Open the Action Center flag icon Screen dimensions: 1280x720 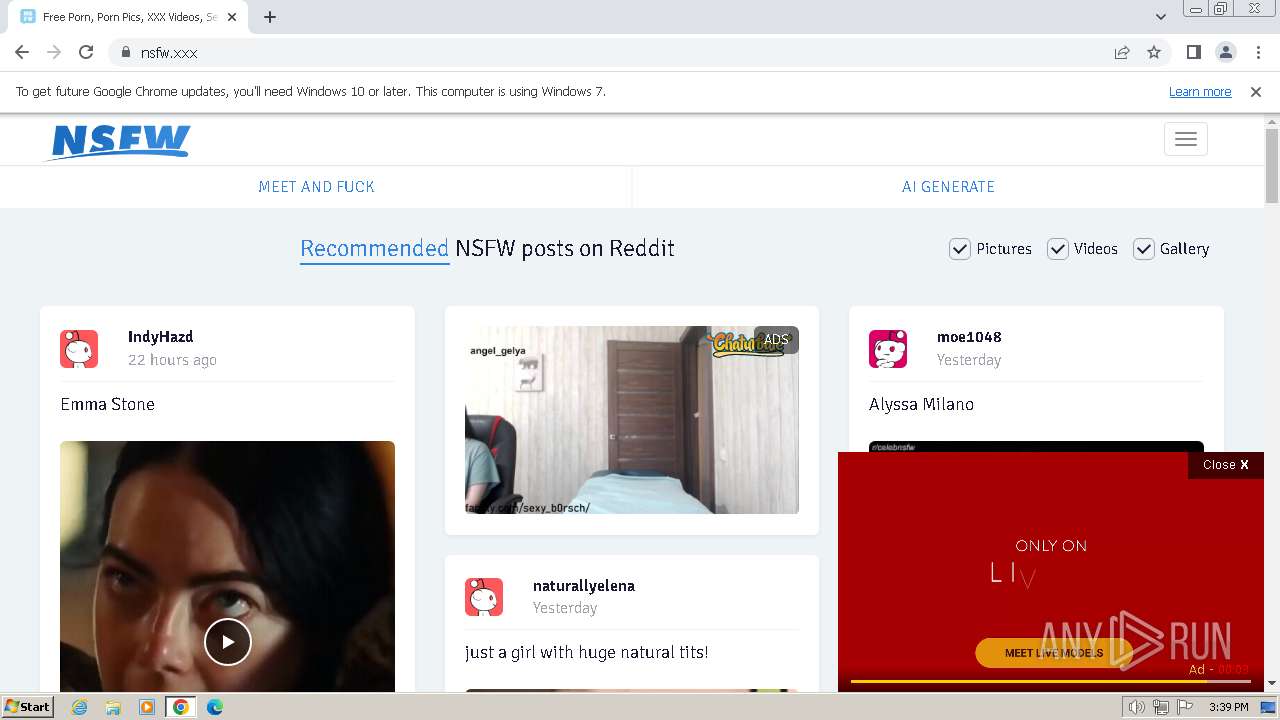(x=1185, y=707)
